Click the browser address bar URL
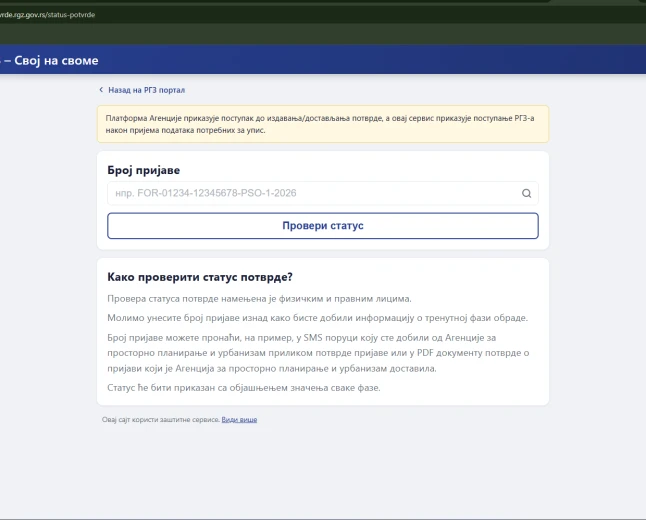 48,15
